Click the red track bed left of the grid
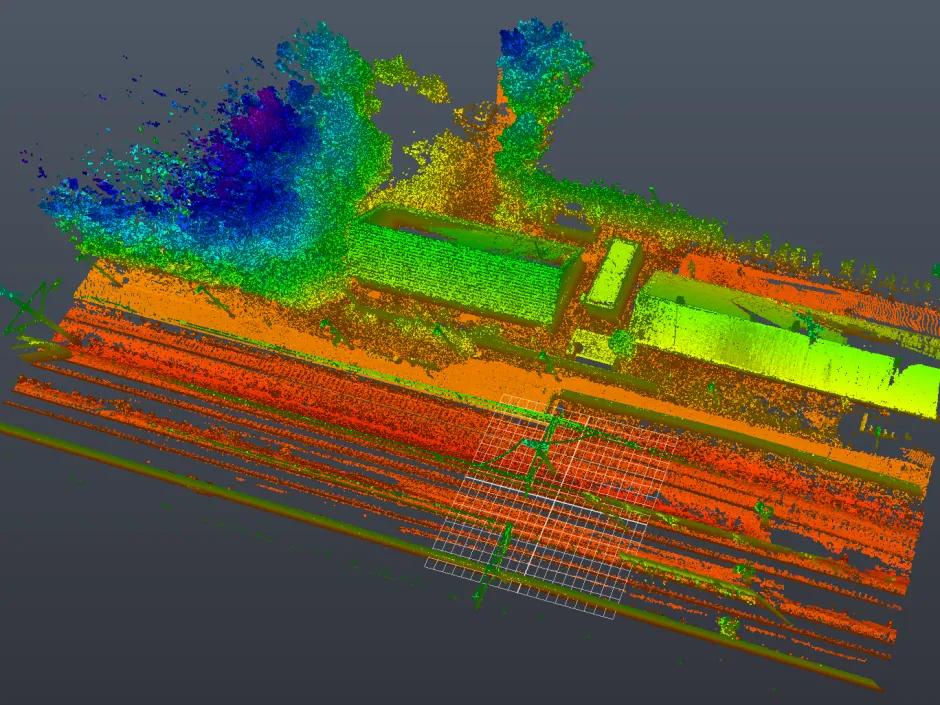Viewport: 940px width, 705px height. [300, 400]
